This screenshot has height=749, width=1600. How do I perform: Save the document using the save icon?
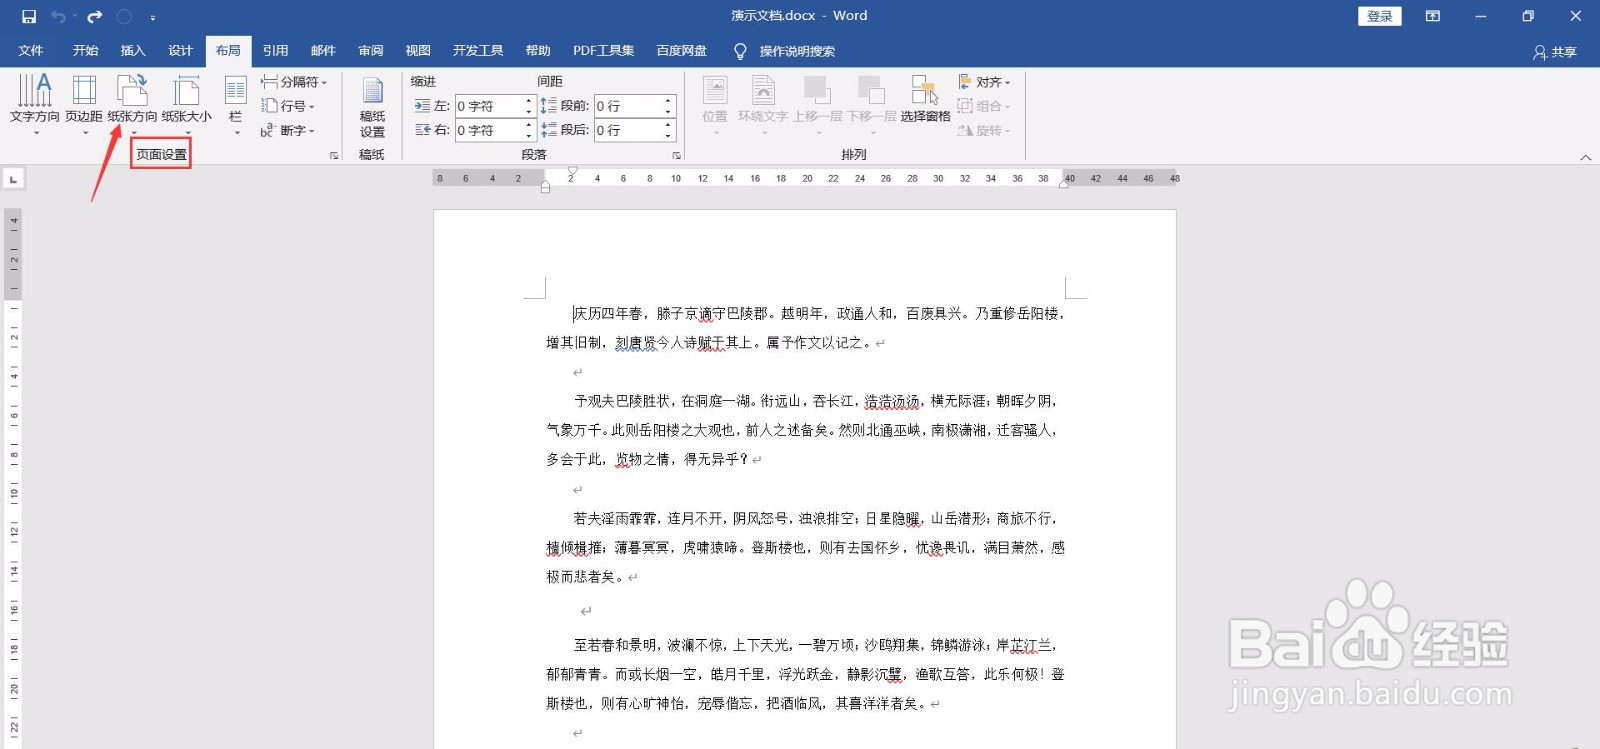click(x=29, y=16)
